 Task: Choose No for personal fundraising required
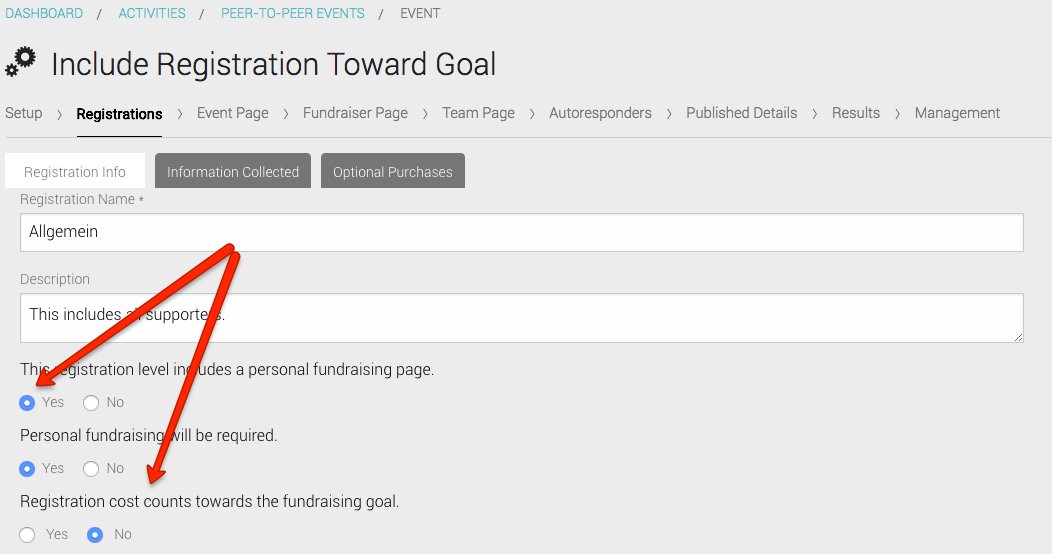[x=91, y=468]
